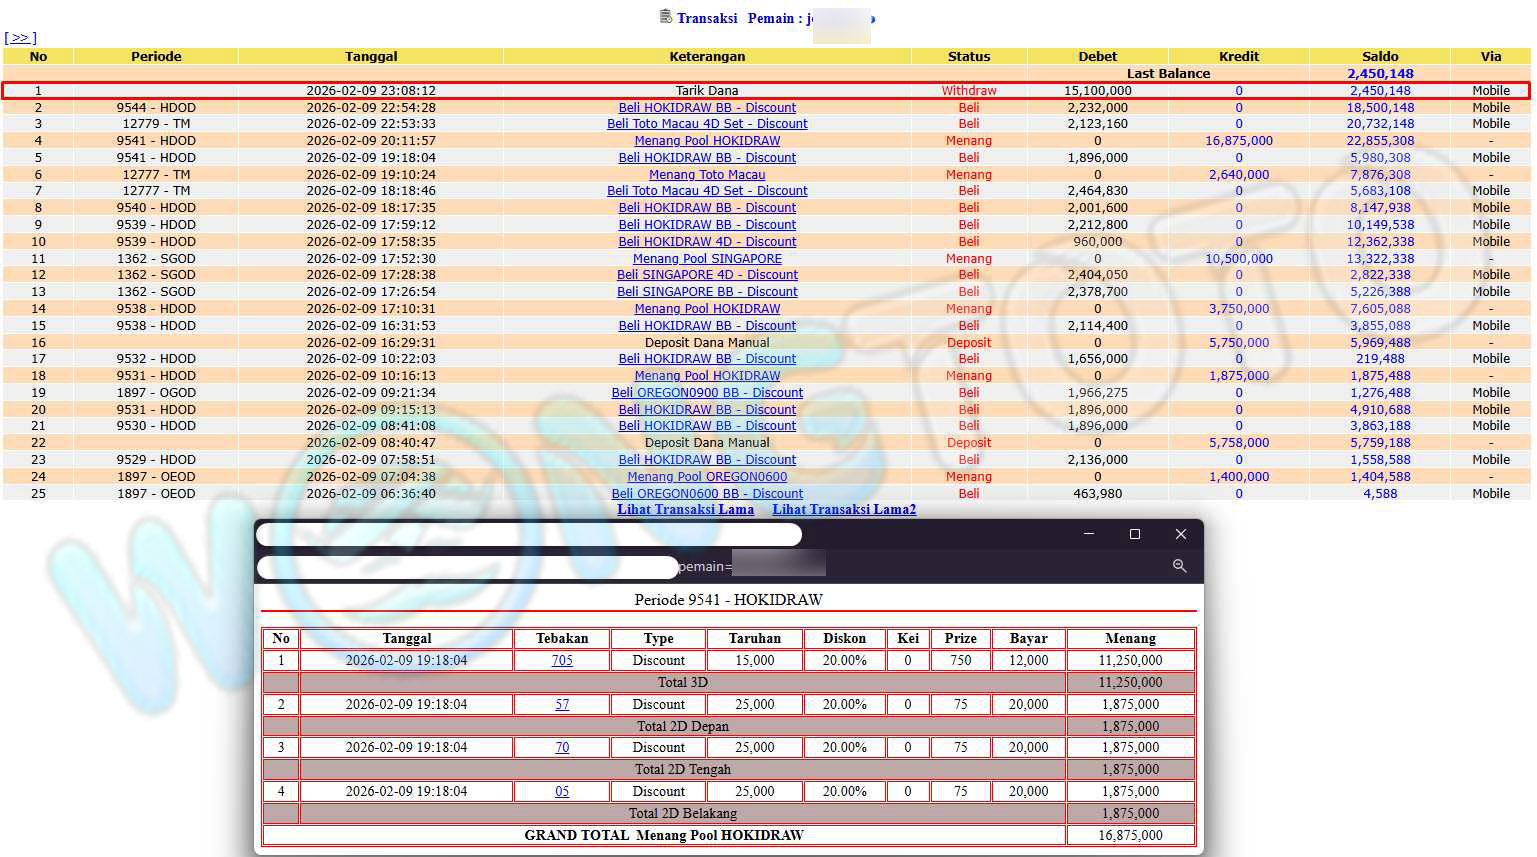1537x857 pixels.
Task: Open Lihat Transaksi Lama2 link
Action: [x=843, y=509]
